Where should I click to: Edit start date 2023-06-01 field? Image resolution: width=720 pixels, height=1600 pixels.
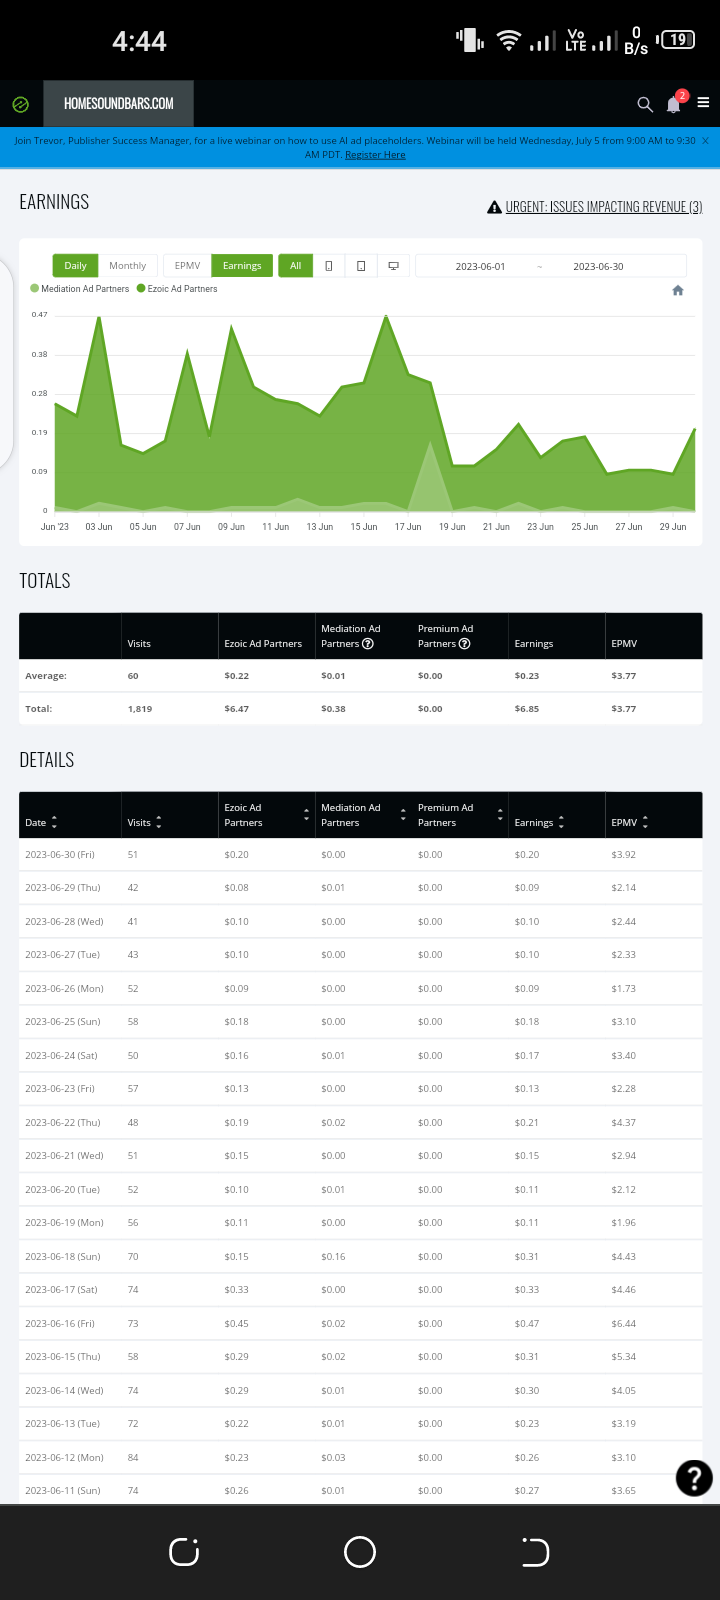click(480, 267)
